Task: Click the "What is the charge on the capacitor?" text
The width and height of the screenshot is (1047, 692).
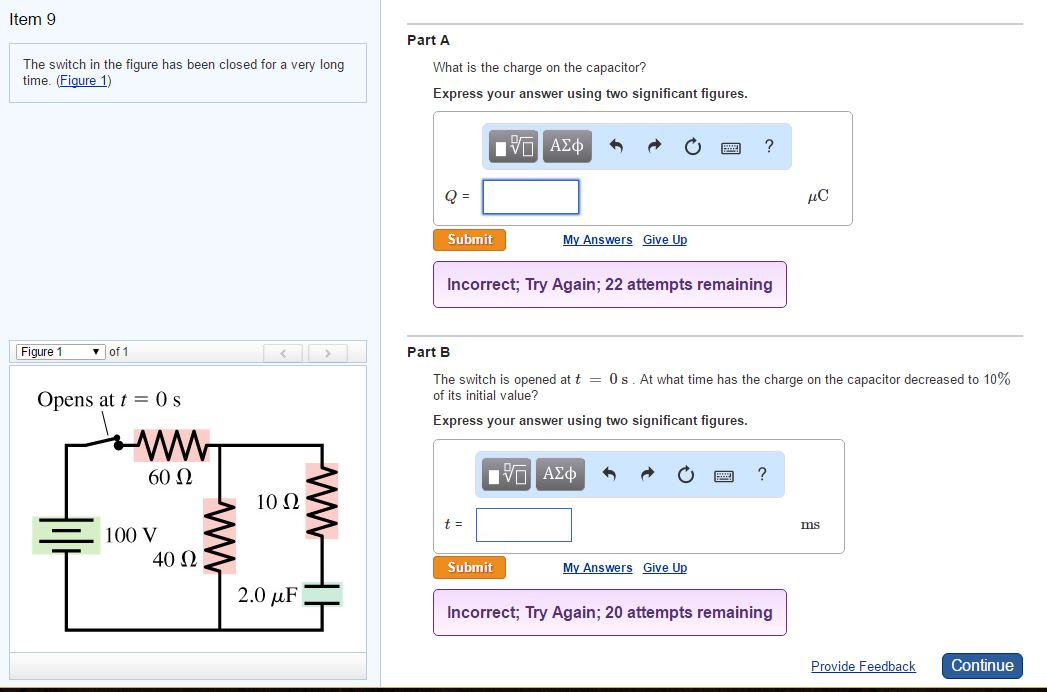Action: point(540,67)
